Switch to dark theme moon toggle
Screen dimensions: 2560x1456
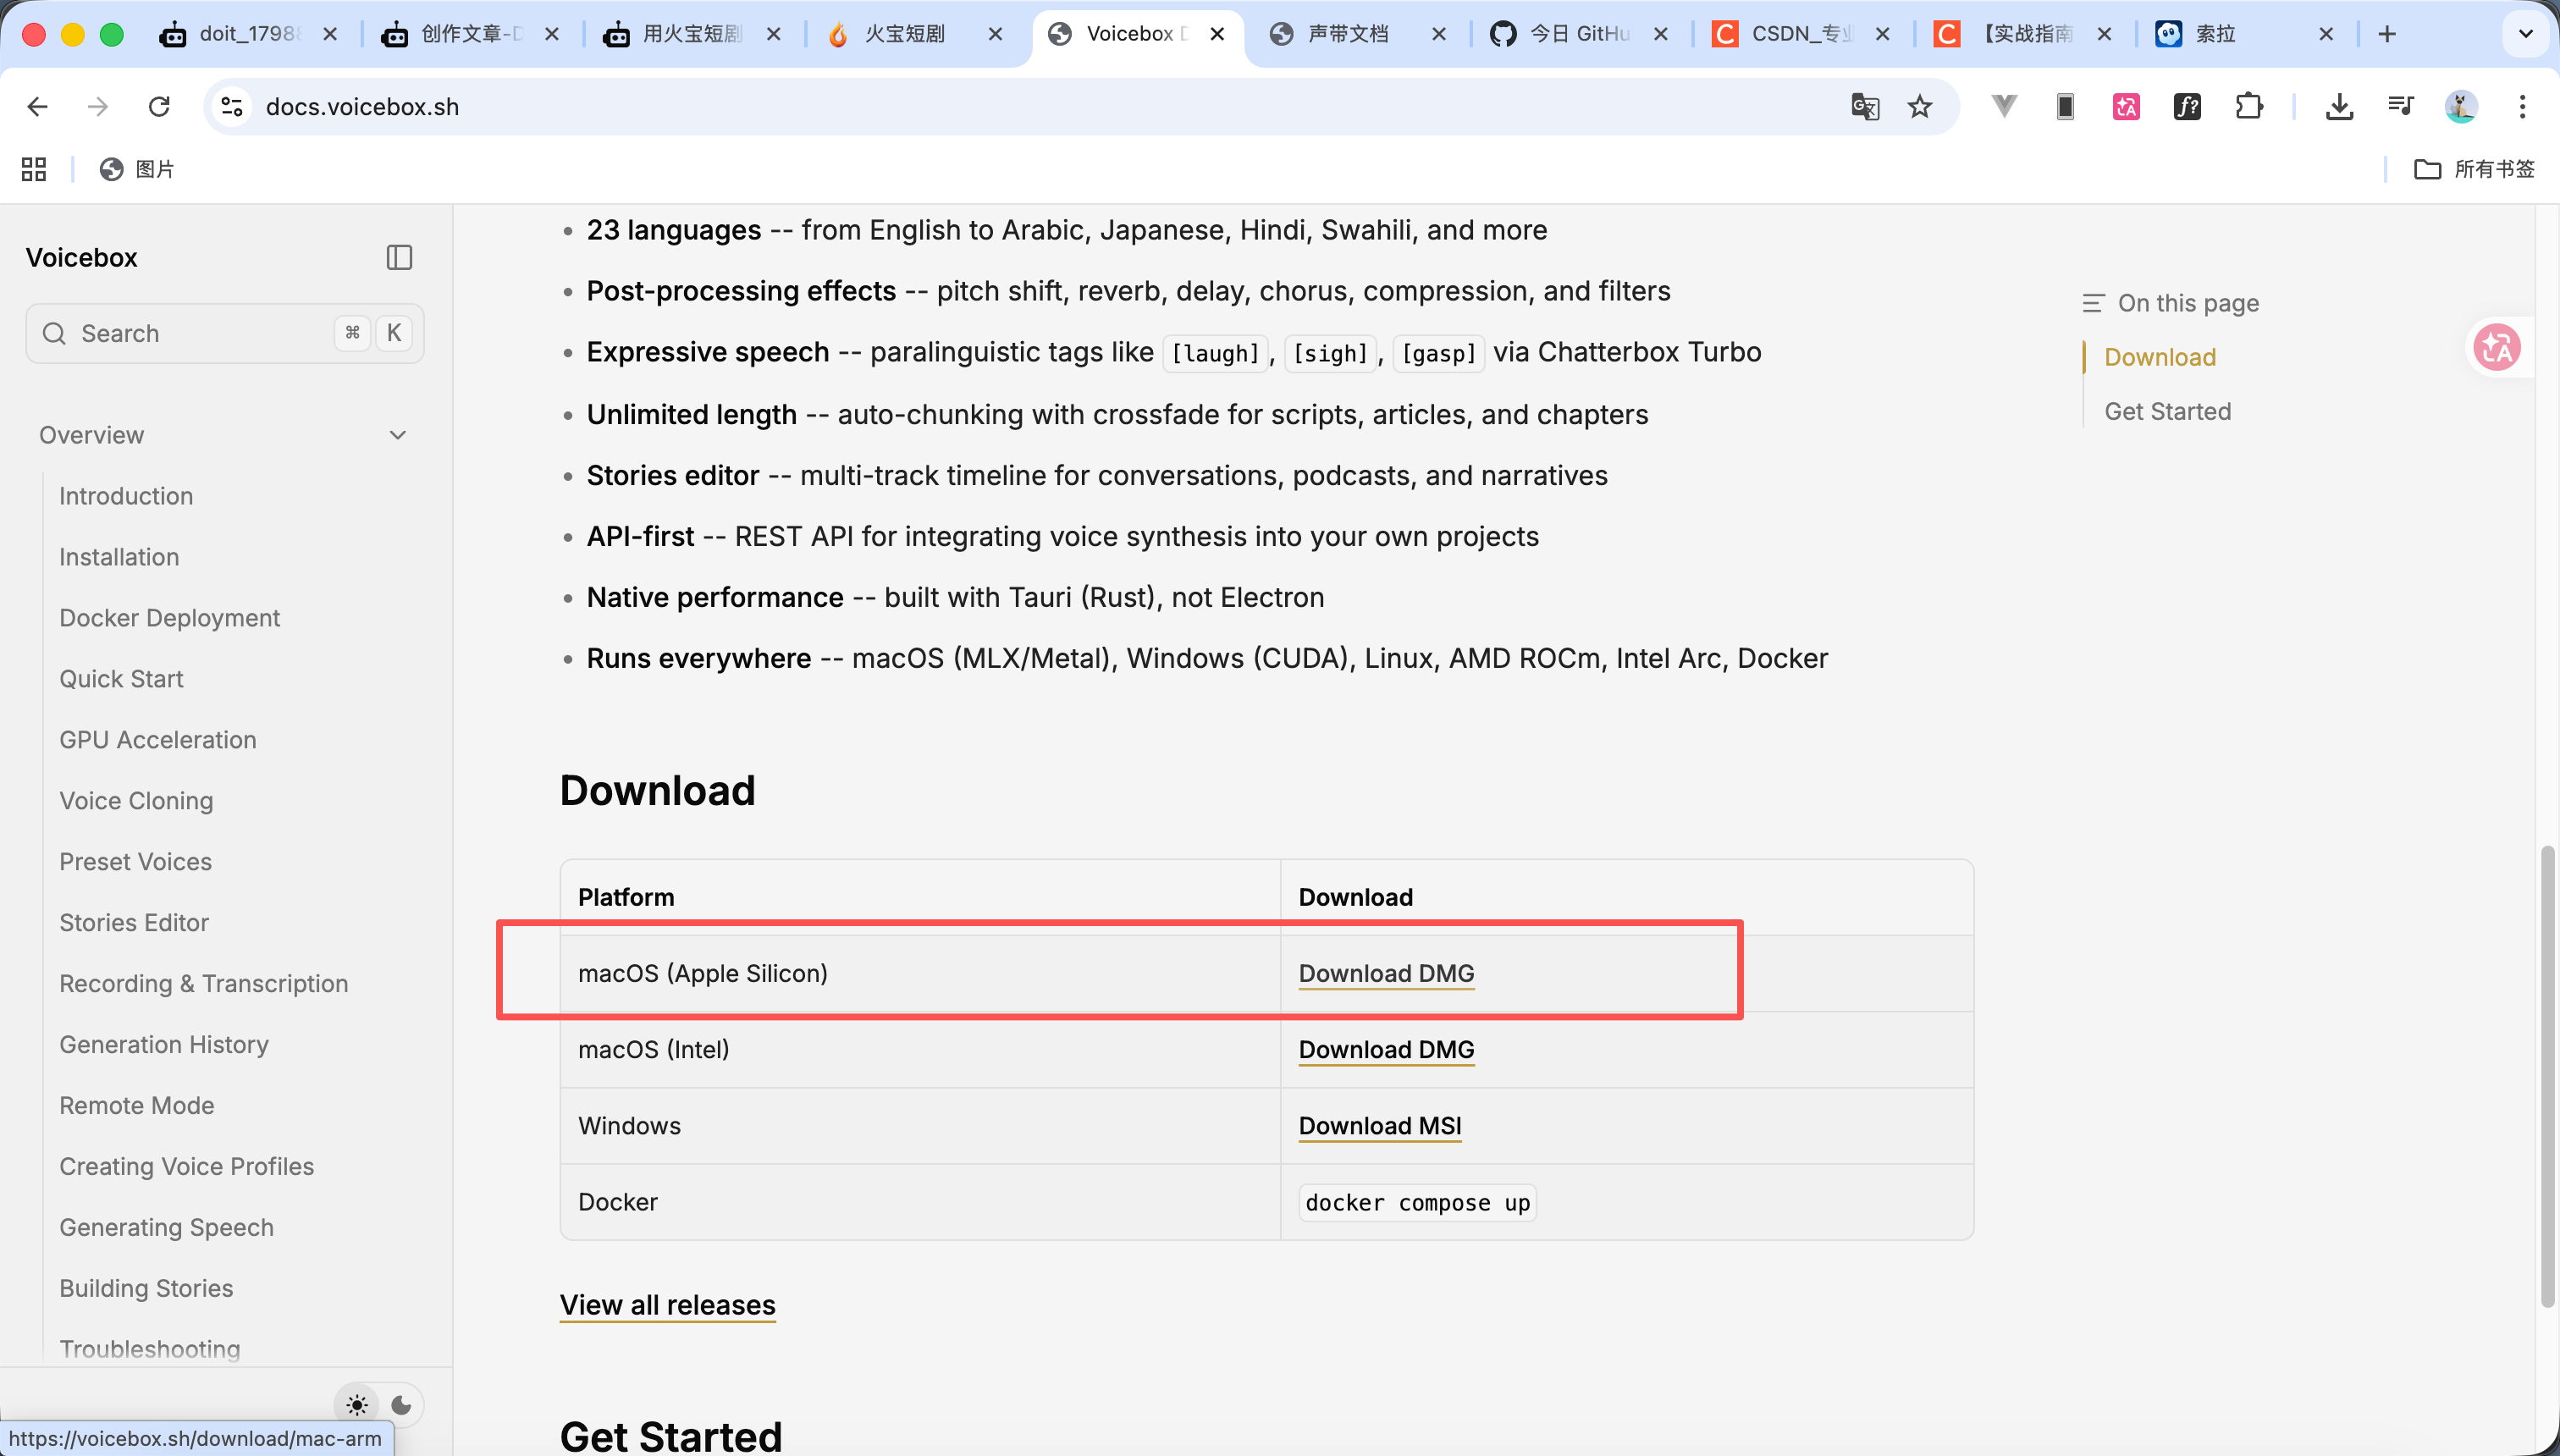coord(401,1405)
